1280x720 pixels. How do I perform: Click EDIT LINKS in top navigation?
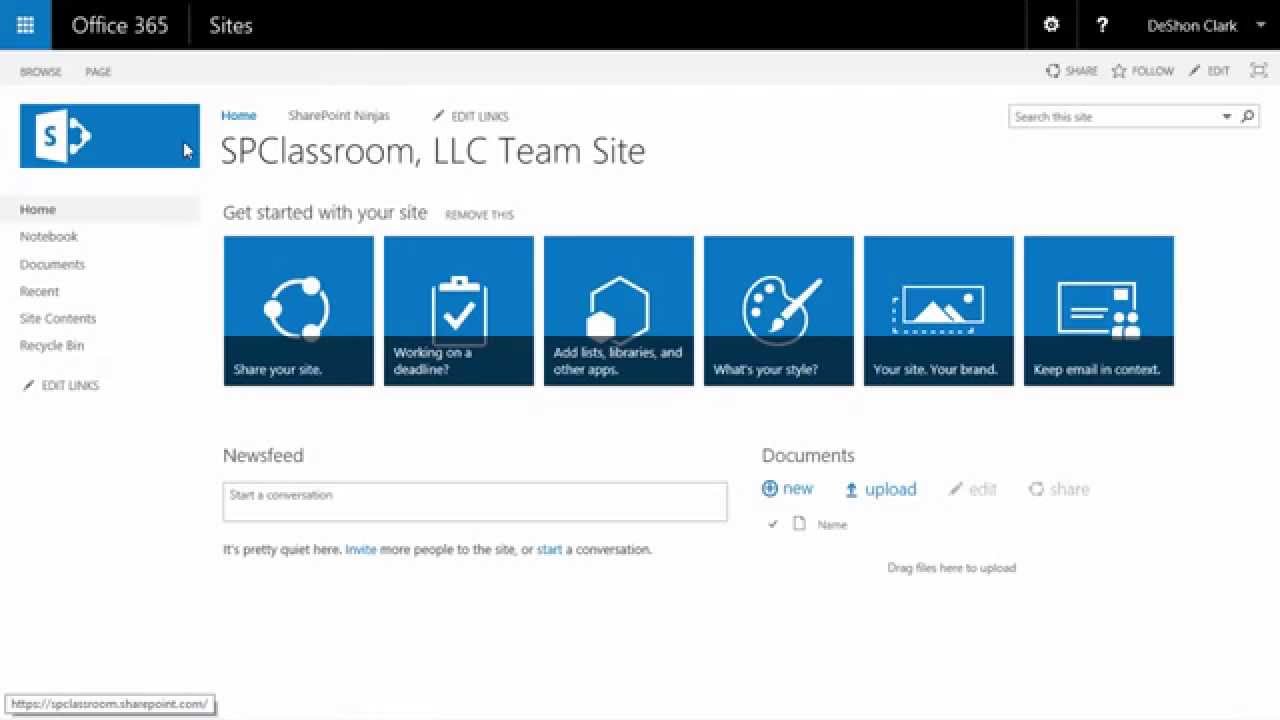[x=471, y=116]
